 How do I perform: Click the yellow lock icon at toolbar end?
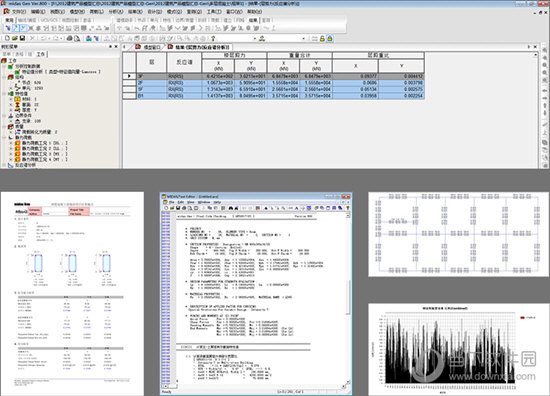(x=330, y=39)
